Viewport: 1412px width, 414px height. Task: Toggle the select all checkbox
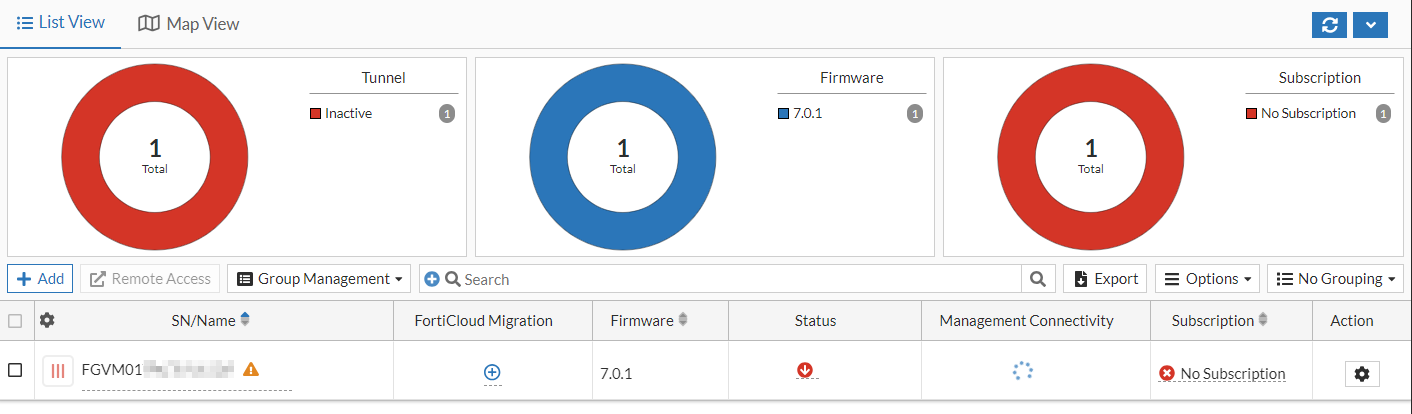(x=15, y=321)
